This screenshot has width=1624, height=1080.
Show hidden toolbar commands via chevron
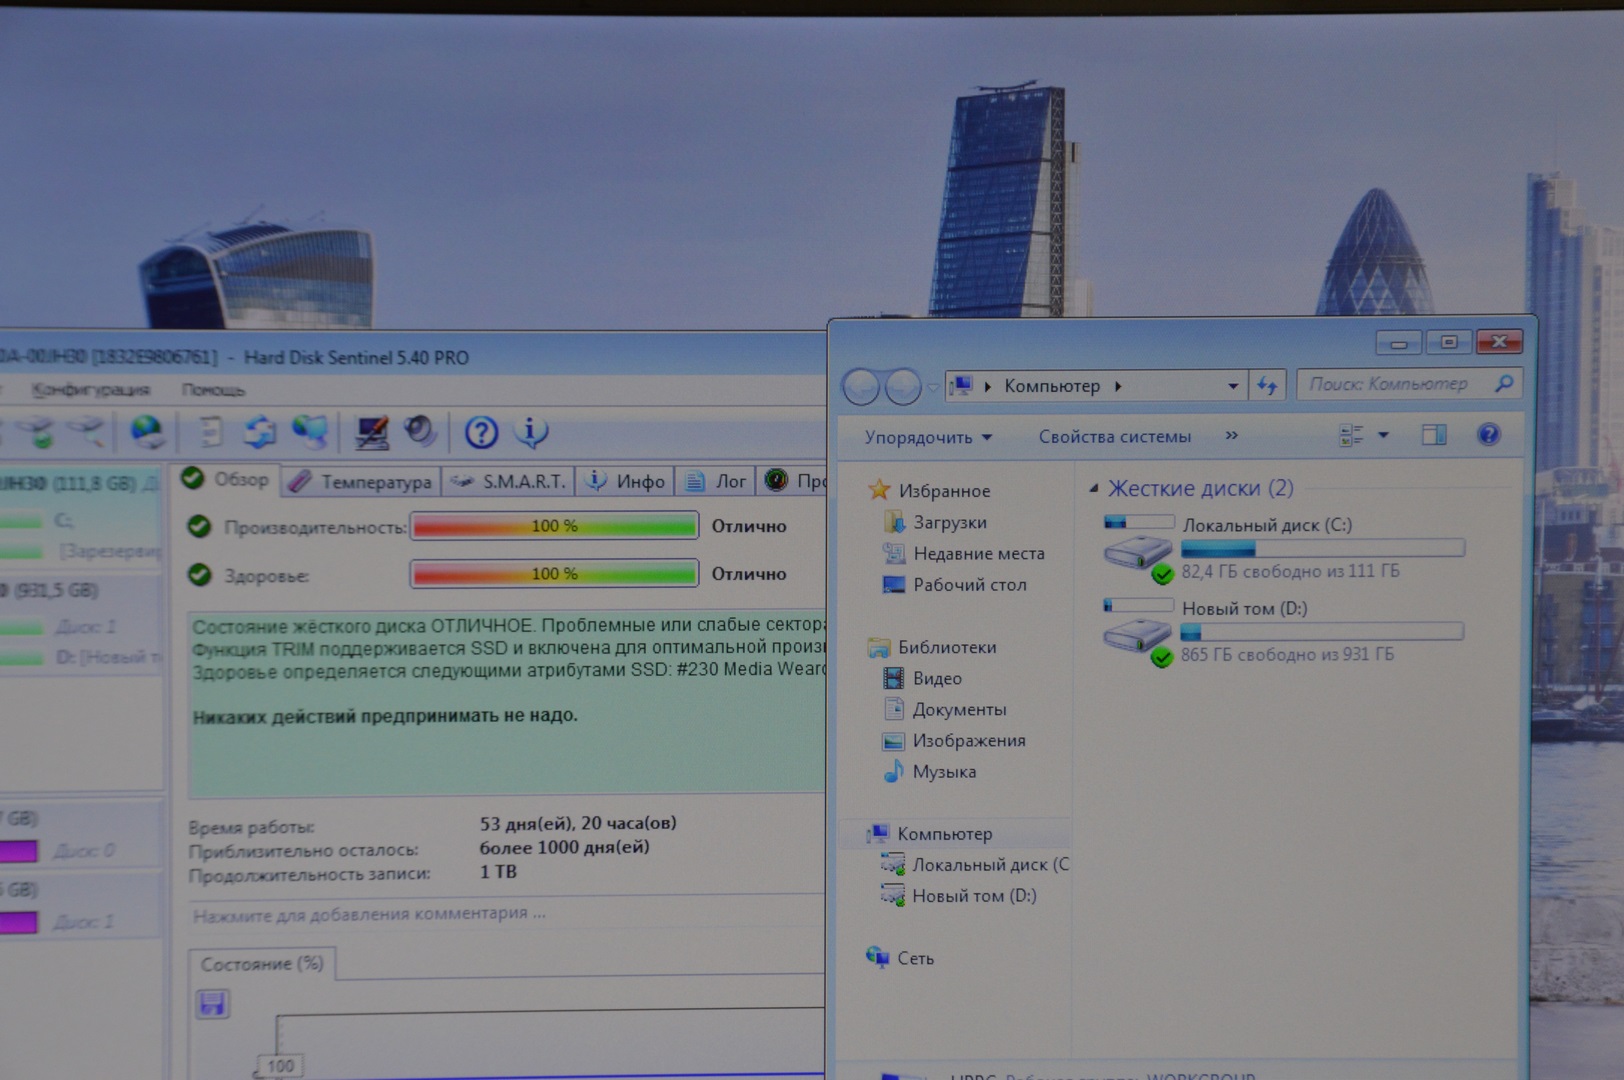click(x=1231, y=435)
